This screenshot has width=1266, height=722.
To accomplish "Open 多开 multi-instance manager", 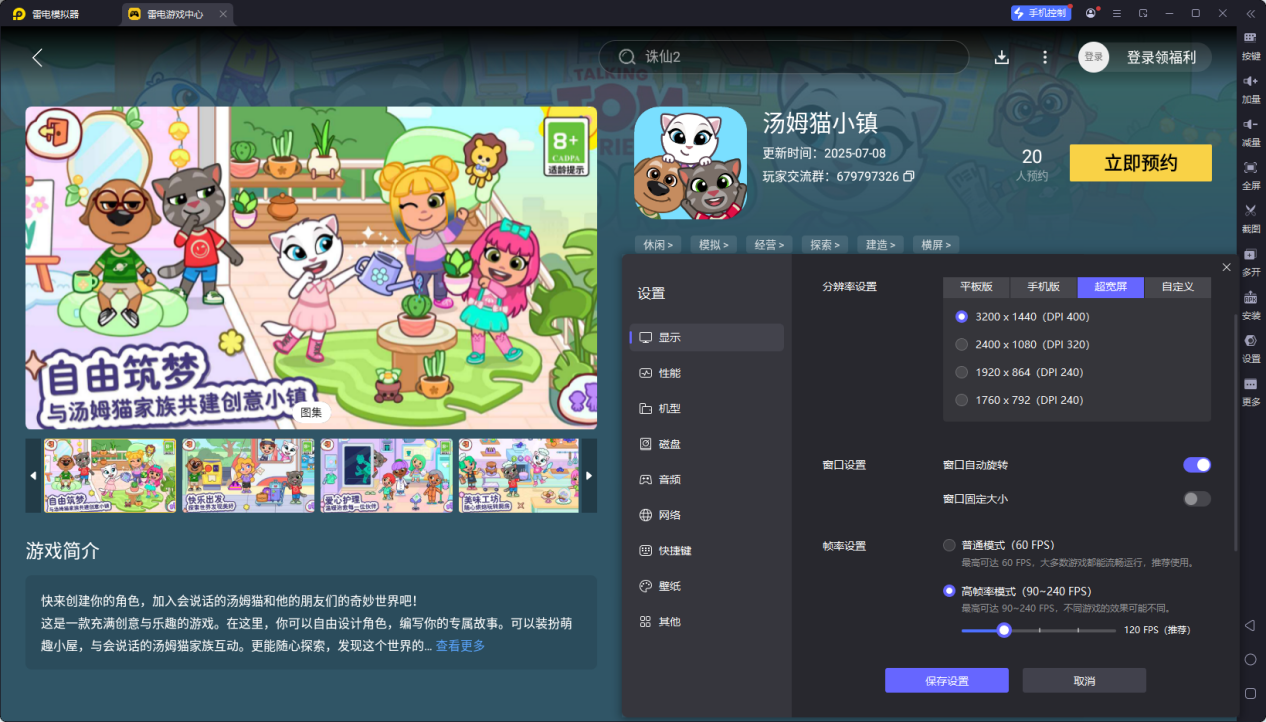I will point(1251,261).
